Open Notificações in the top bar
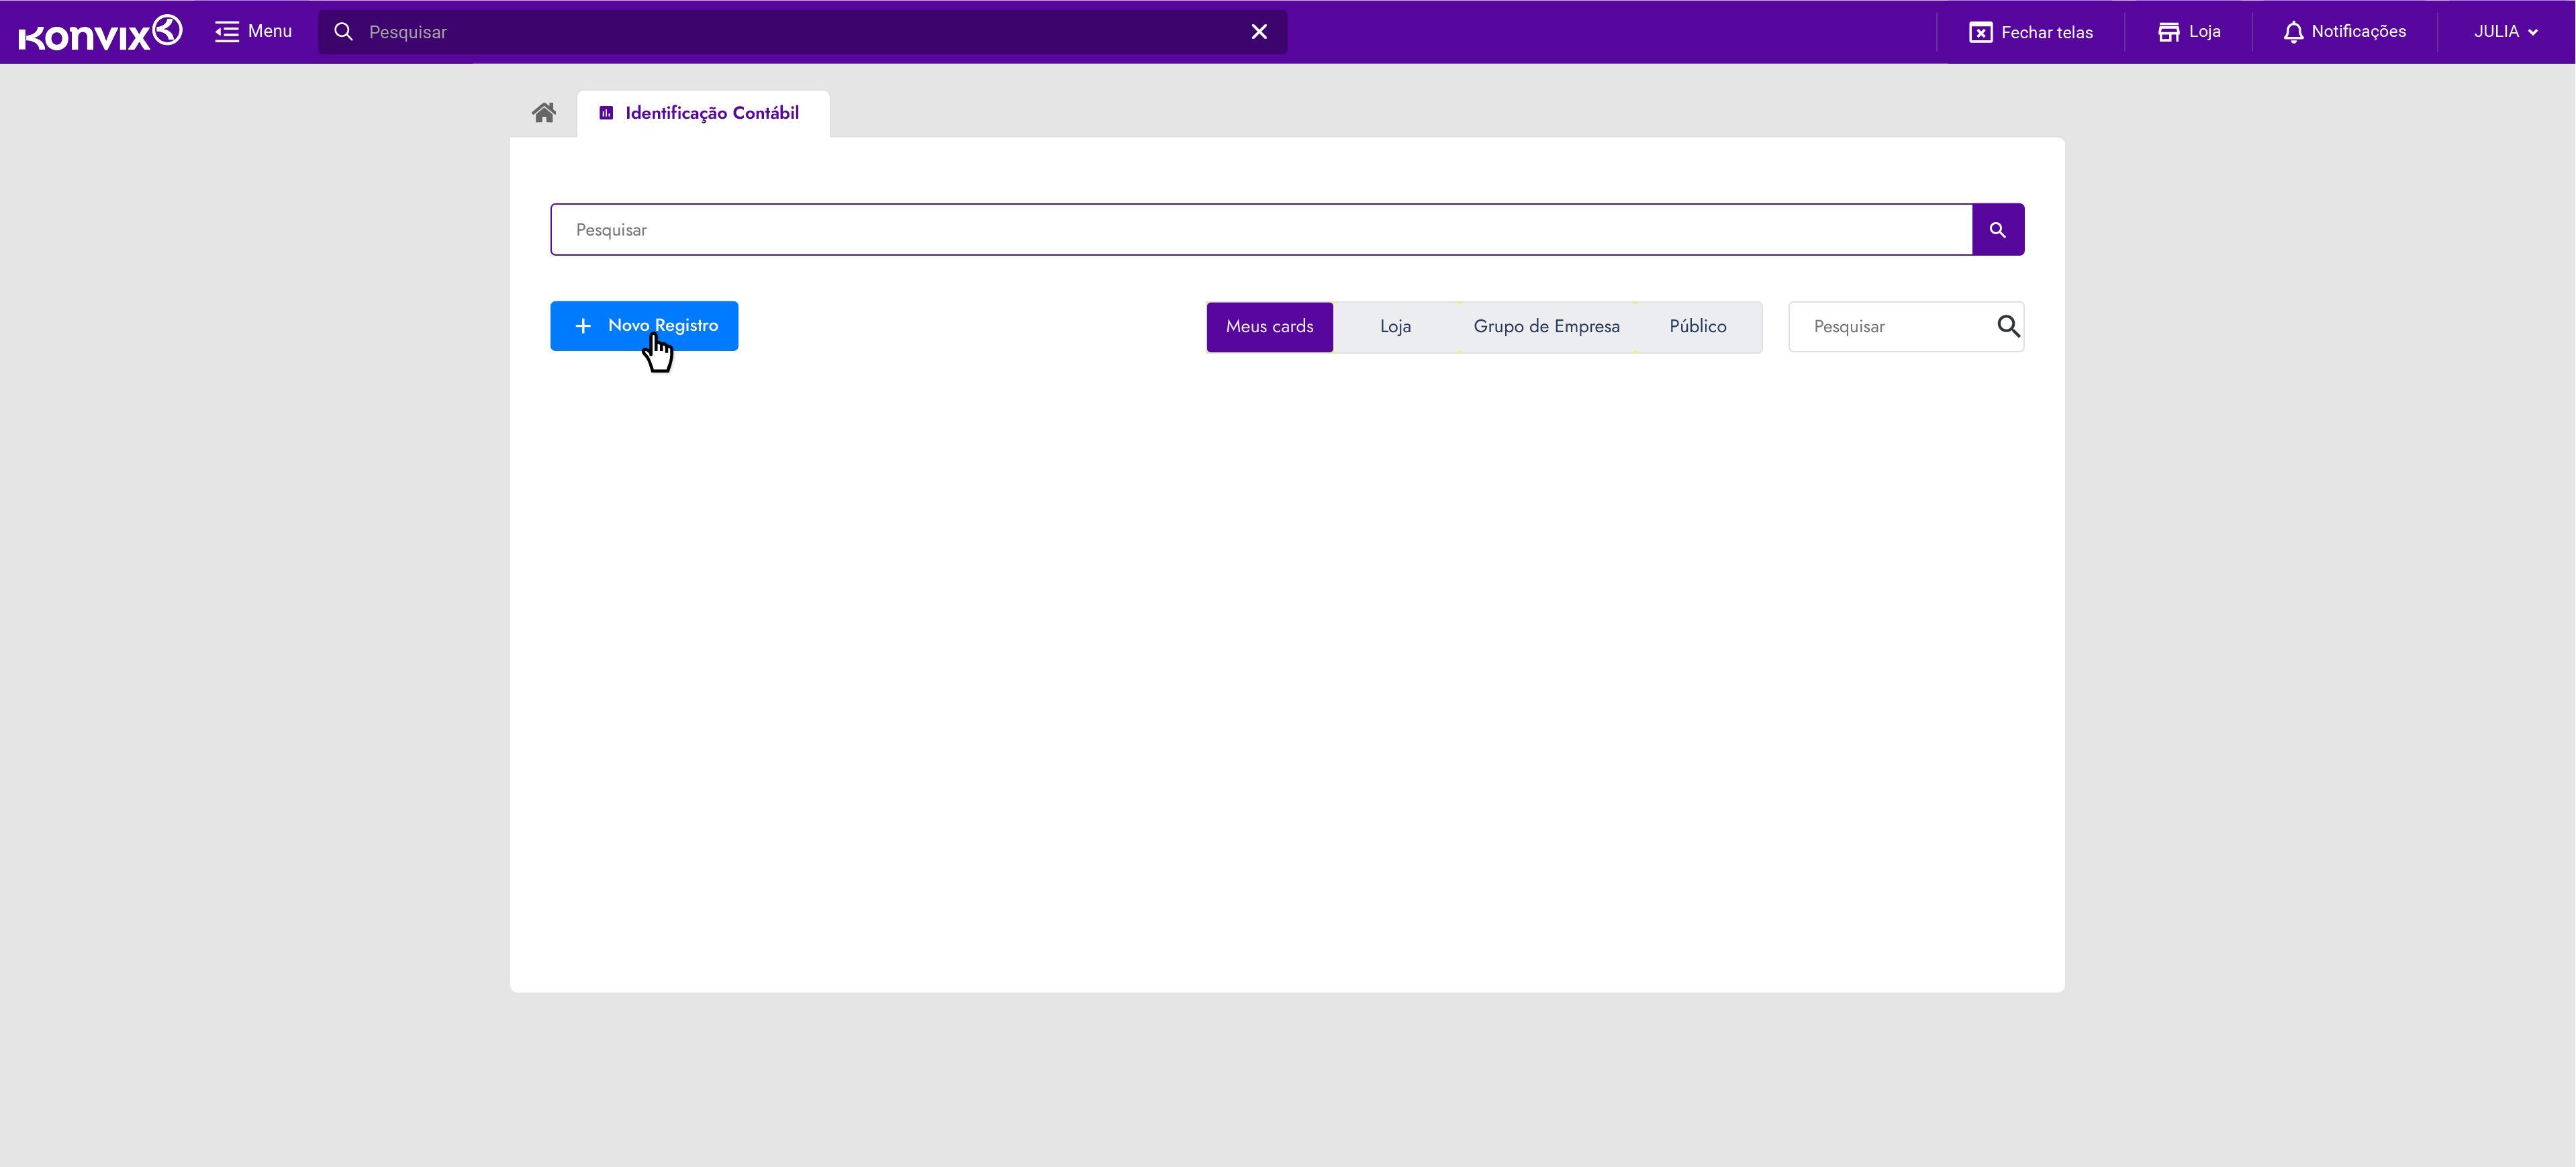Viewport: 2576px width, 1167px height. point(2344,32)
